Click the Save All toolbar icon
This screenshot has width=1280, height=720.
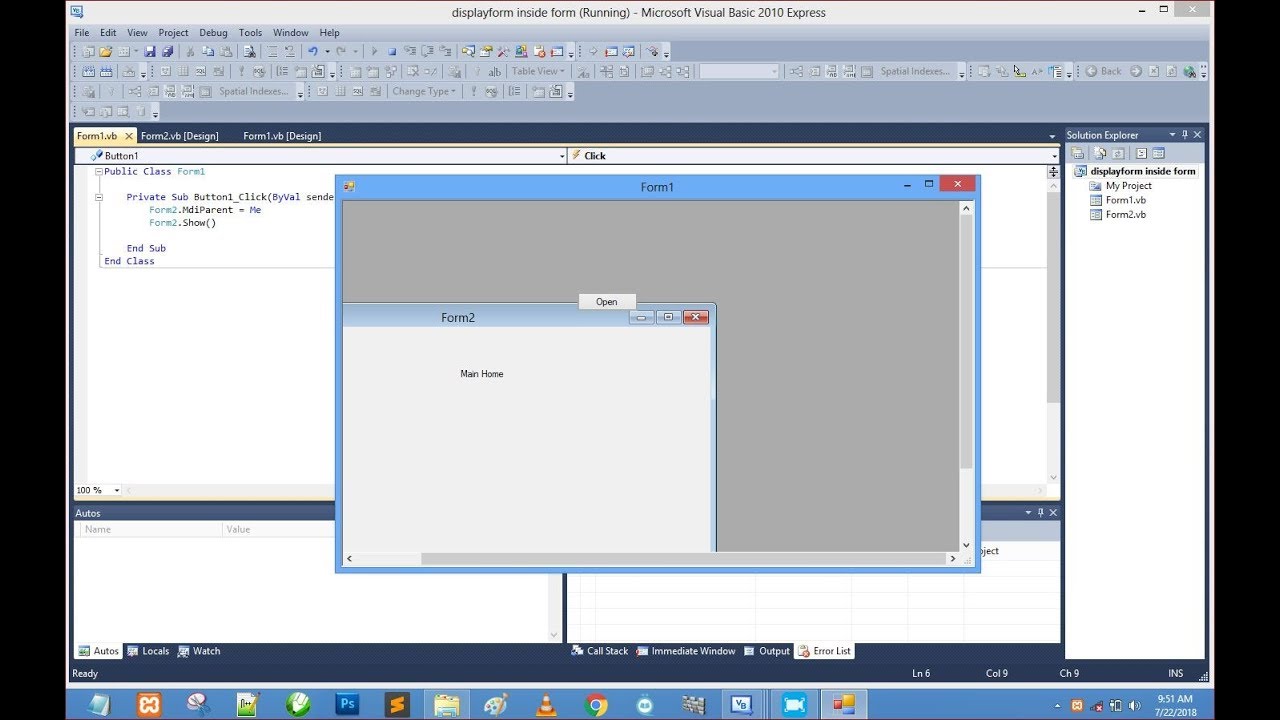pos(167,51)
